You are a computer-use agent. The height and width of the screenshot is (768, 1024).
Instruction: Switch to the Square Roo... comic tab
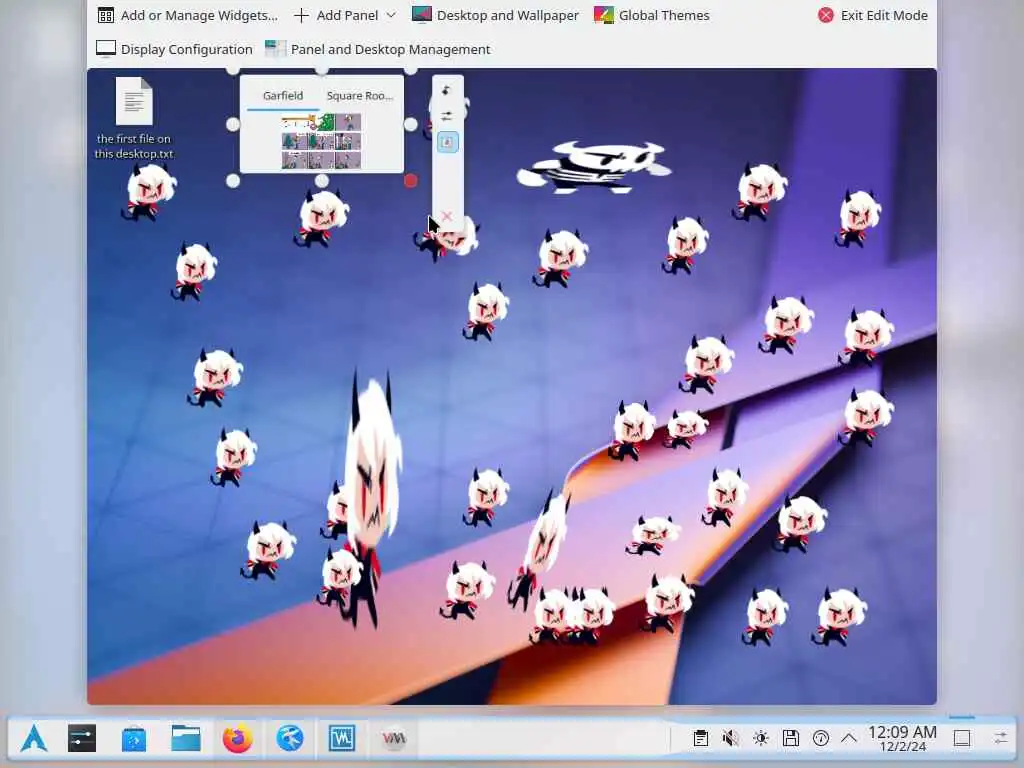tap(360, 95)
